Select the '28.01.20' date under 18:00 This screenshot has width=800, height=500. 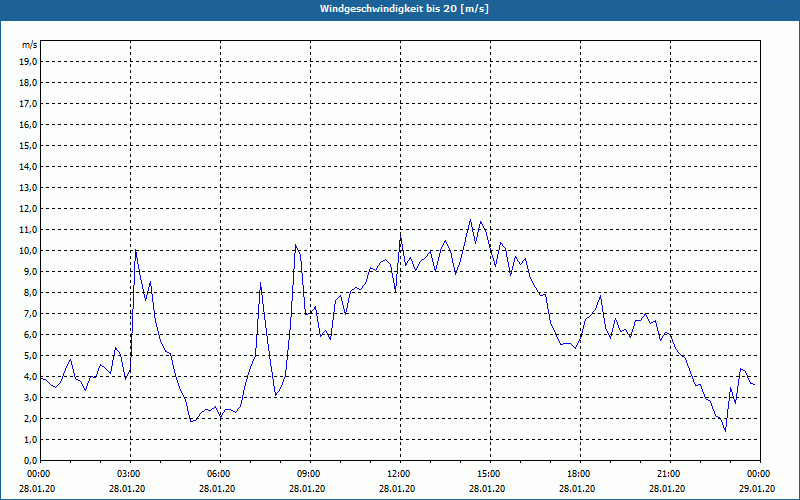[x=577, y=489]
